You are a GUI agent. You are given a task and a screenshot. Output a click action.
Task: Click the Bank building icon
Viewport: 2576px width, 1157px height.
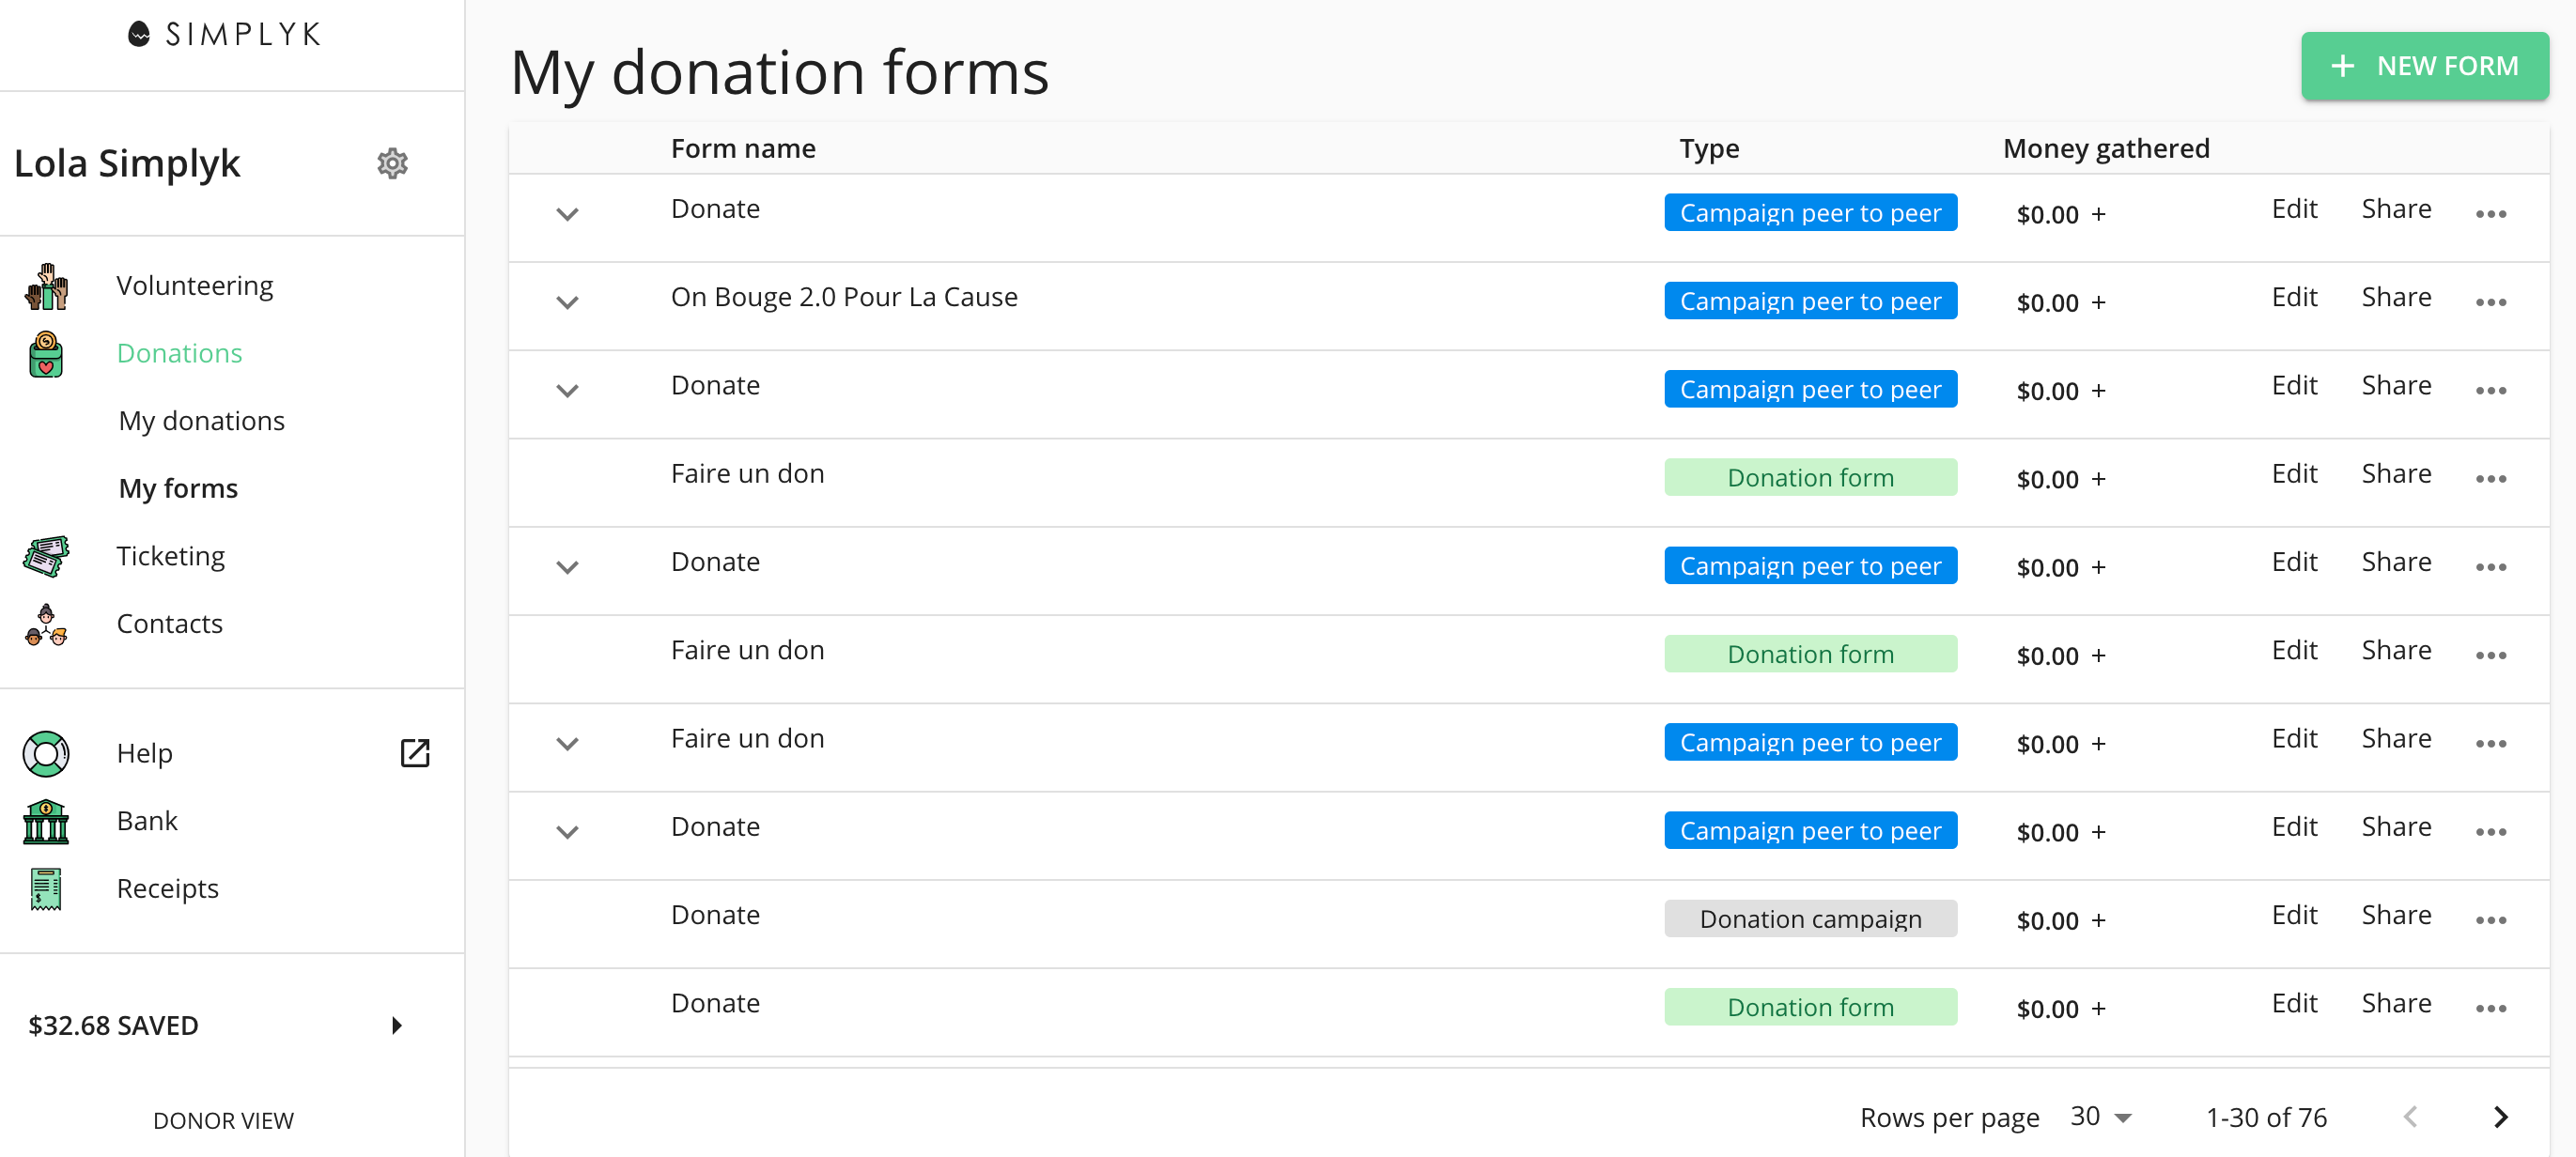click(x=46, y=821)
